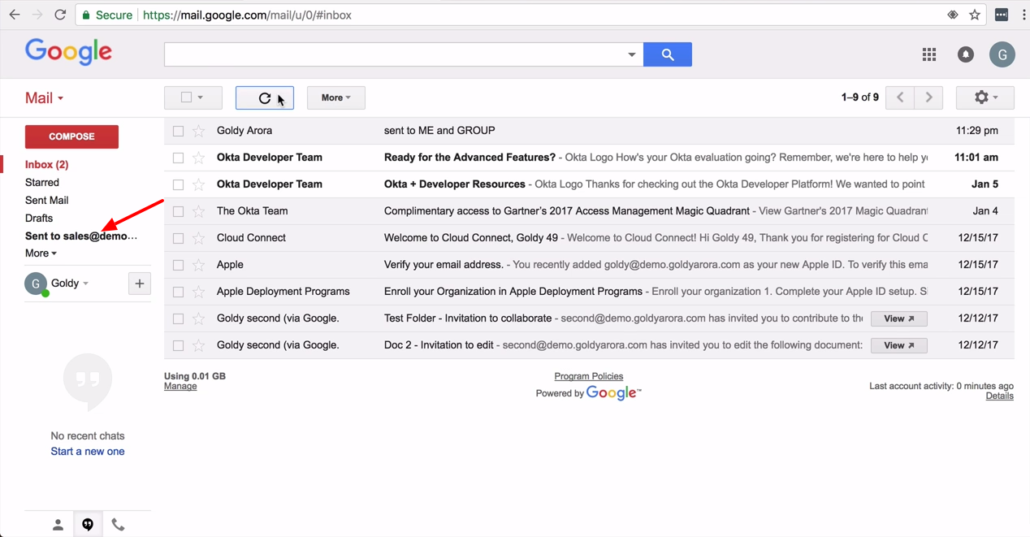The height and width of the screenshot is (537, 1030).
Task: Refresh the inbox with circular arrow
Action: [265, 98]
